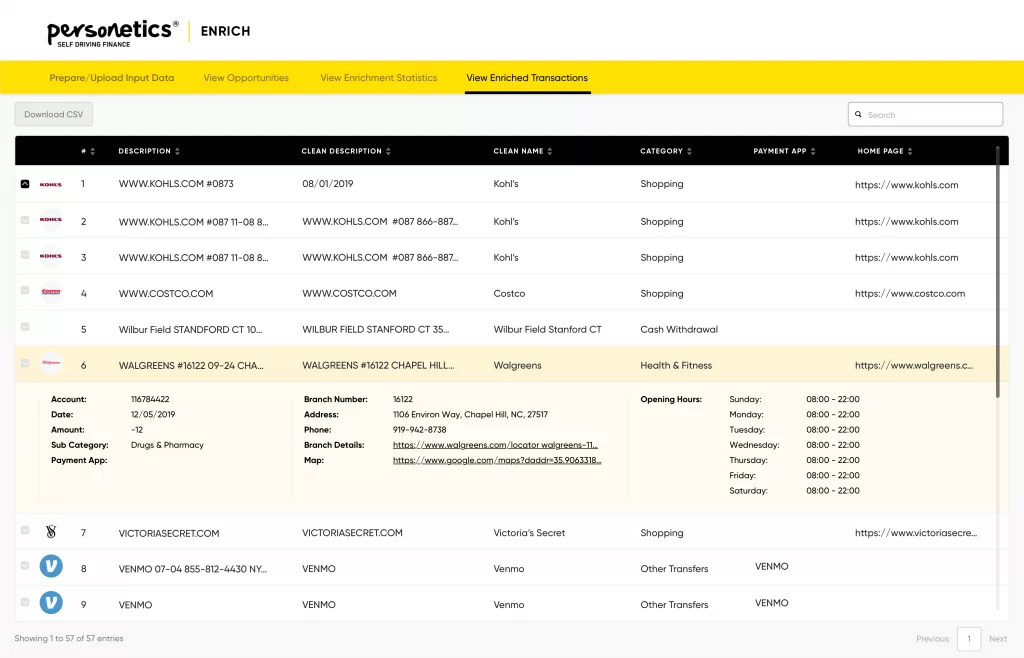
Task: Click the "WWW.KOHLS.COM #0873" description
Action: (176, 184)
